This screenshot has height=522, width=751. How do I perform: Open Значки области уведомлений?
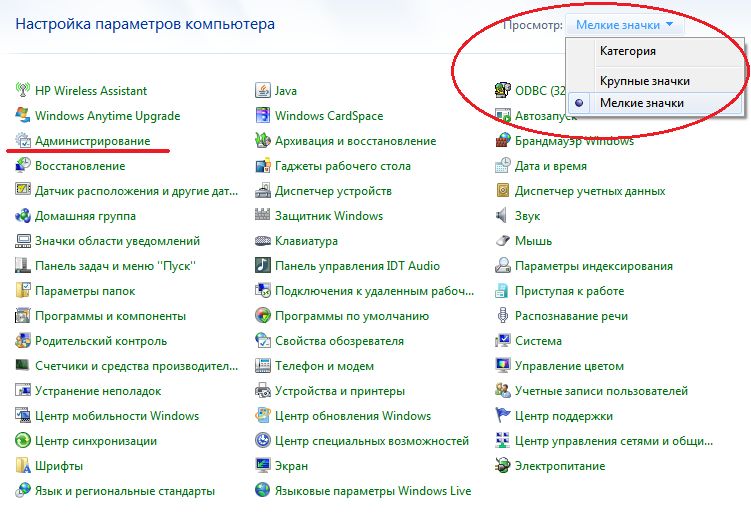click(117, 241)
